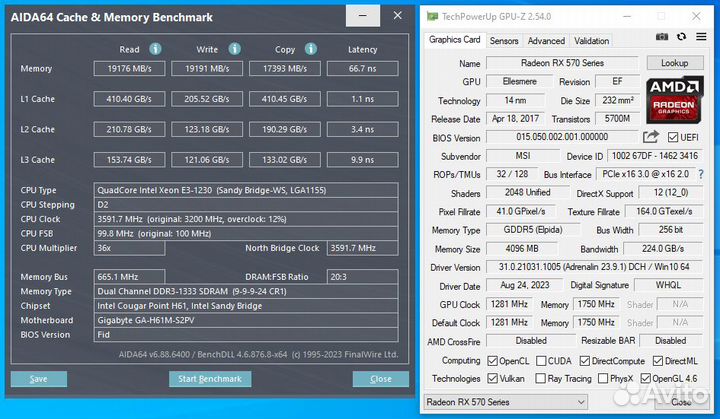Click the Resizable BAR Disabled field

click(x=670, y=341)
